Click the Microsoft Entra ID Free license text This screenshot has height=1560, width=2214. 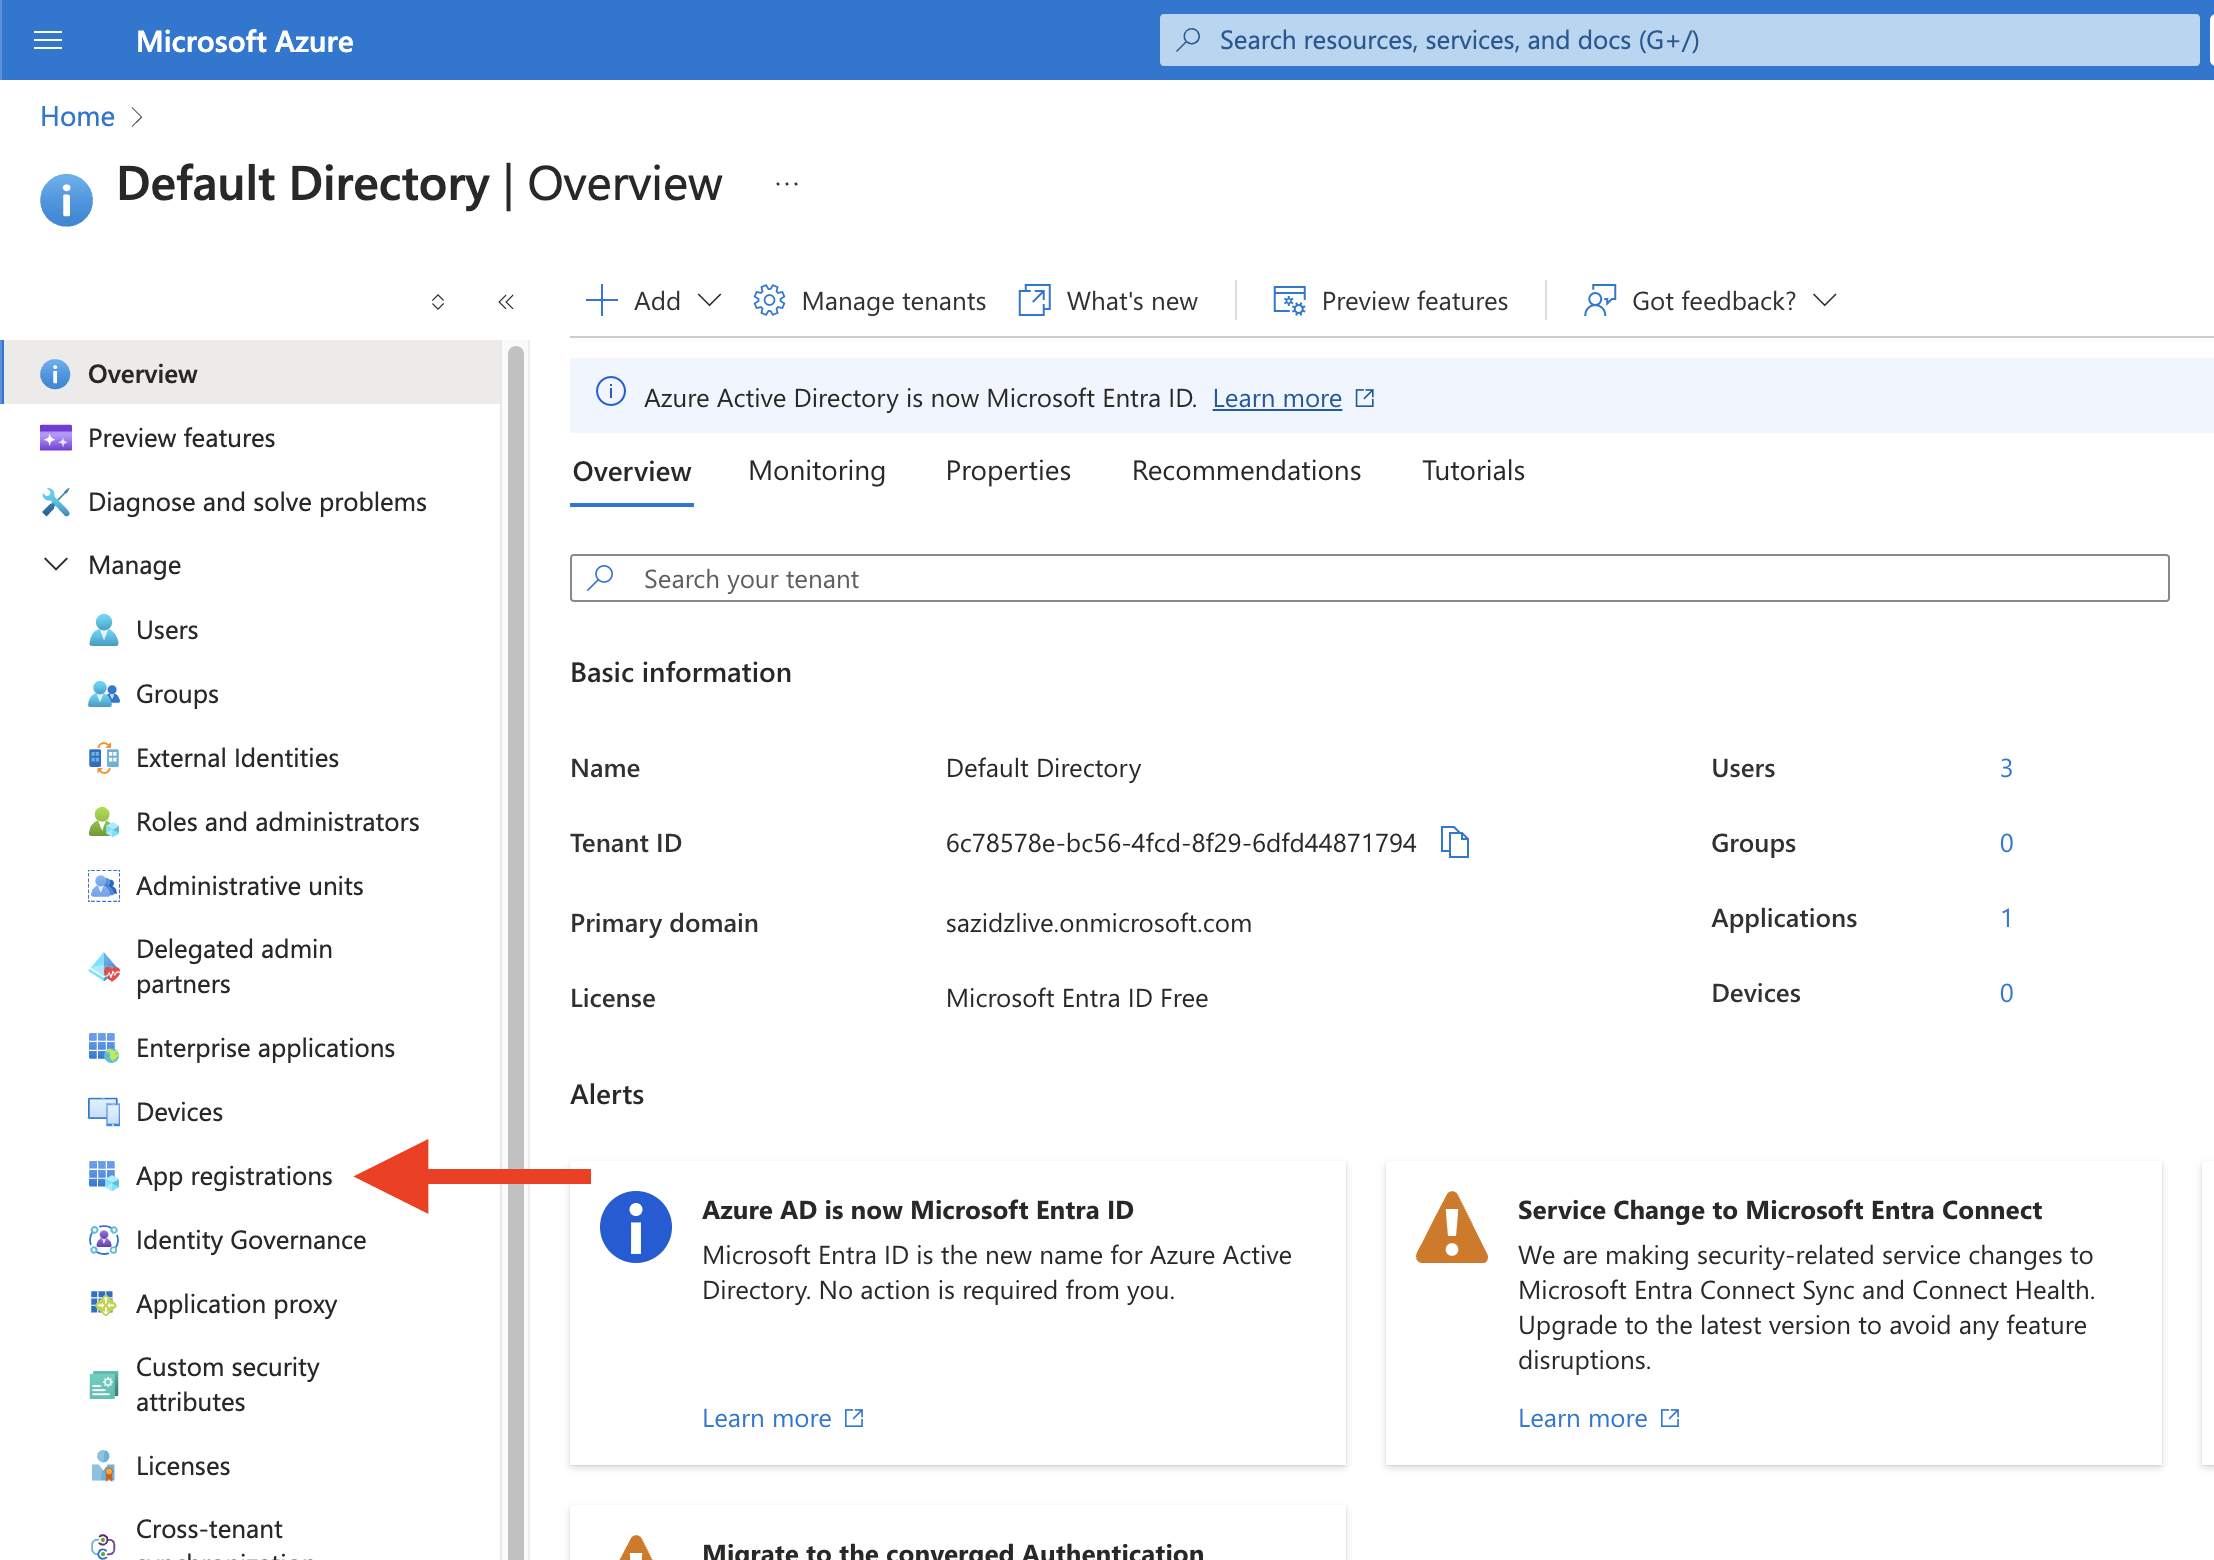tap(1077, 998)
